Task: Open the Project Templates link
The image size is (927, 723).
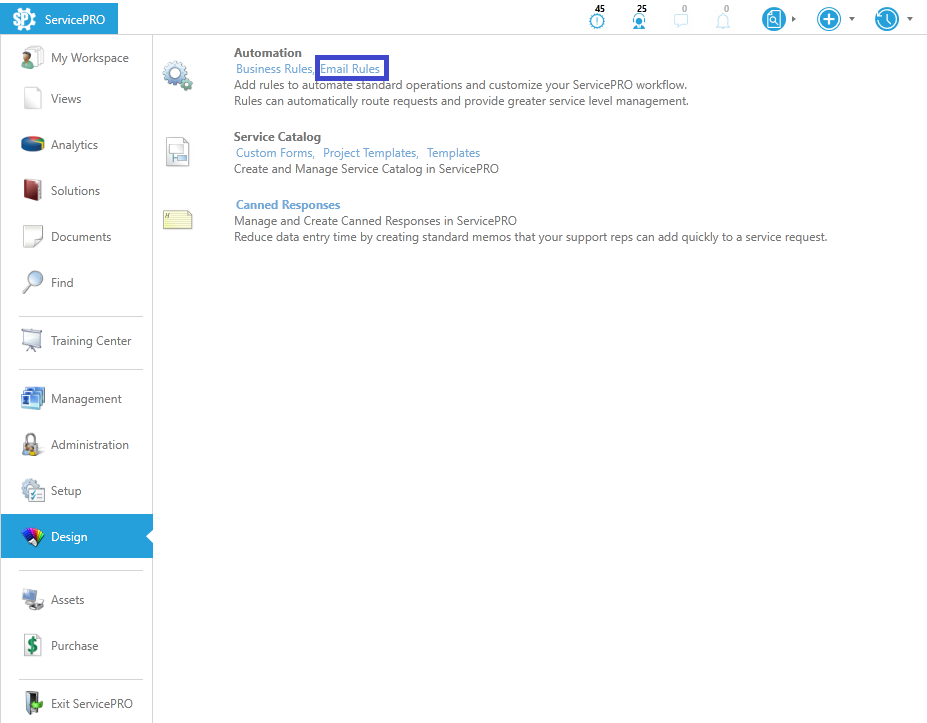Action: click(369, 153)
